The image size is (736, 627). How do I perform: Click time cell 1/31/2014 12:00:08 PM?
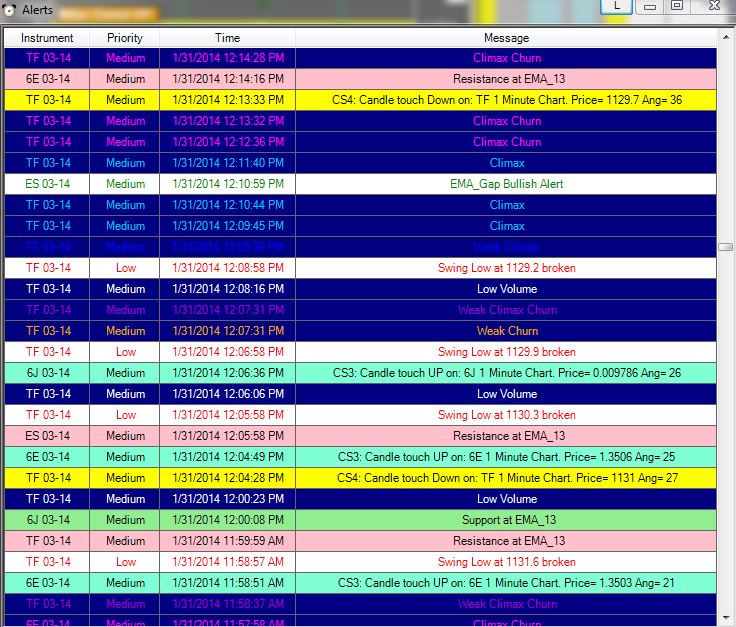[x=228, y=520]
